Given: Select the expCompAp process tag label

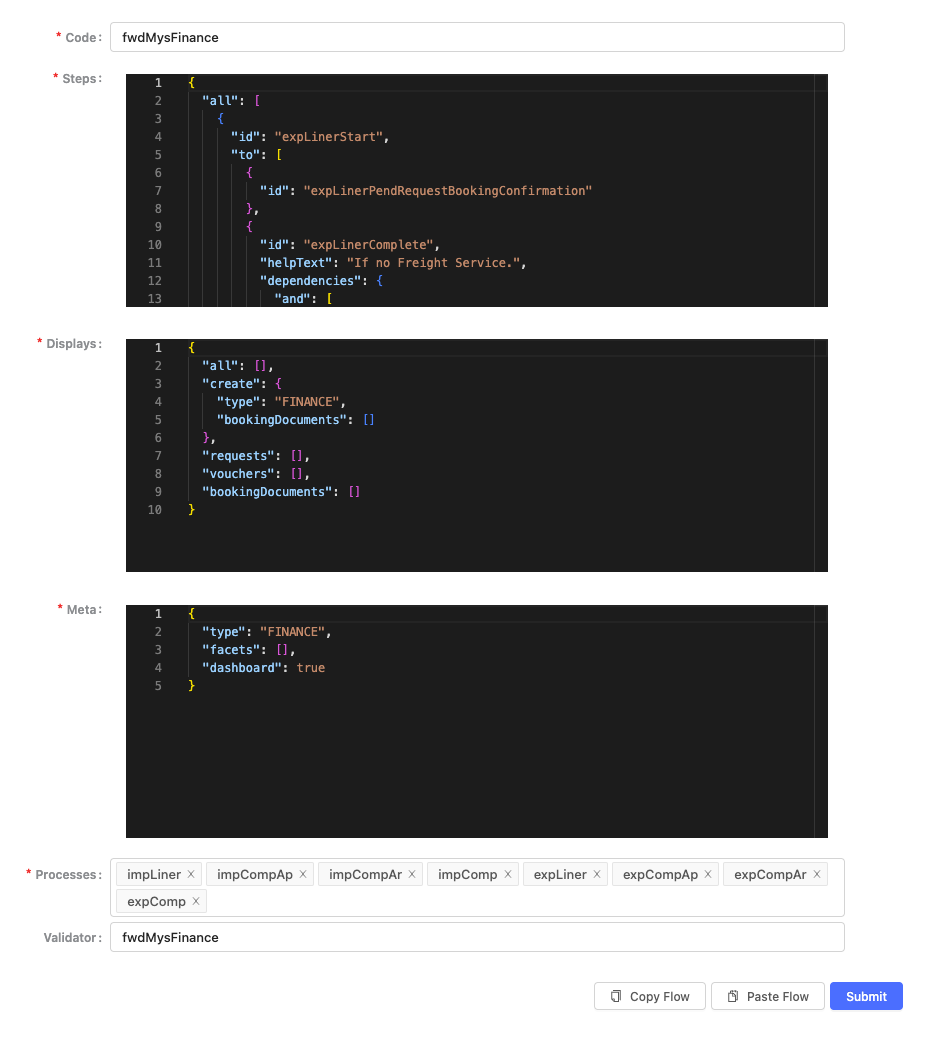Looking at the screenshot, I should pos(660,874).
